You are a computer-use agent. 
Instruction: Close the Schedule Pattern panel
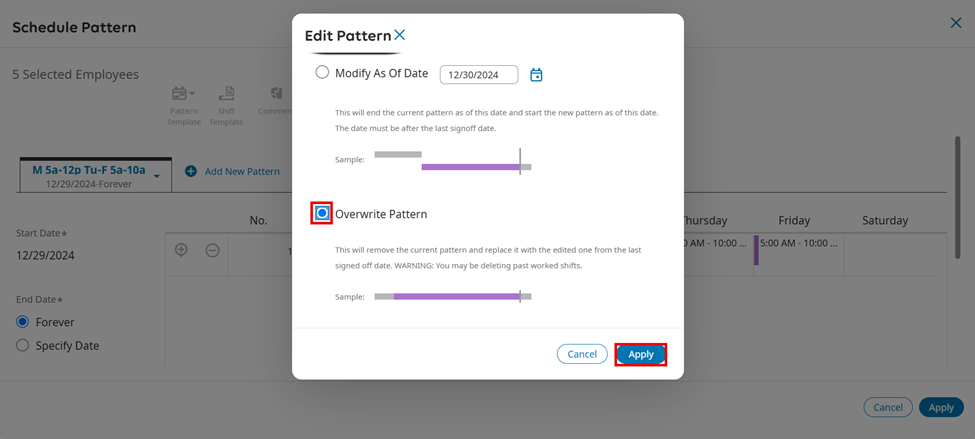point(955,23)
